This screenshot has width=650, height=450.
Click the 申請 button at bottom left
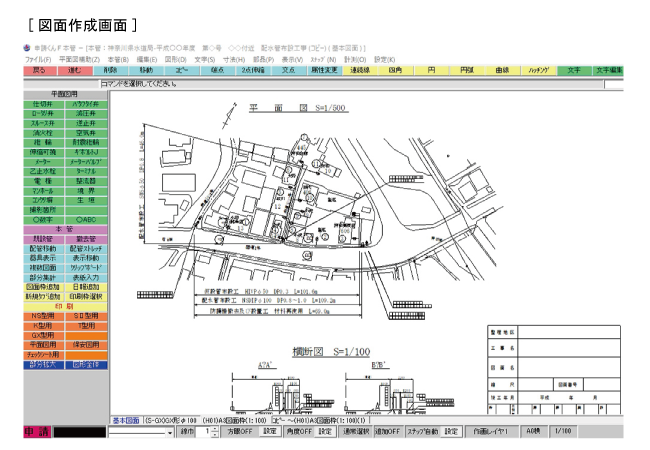36,432
